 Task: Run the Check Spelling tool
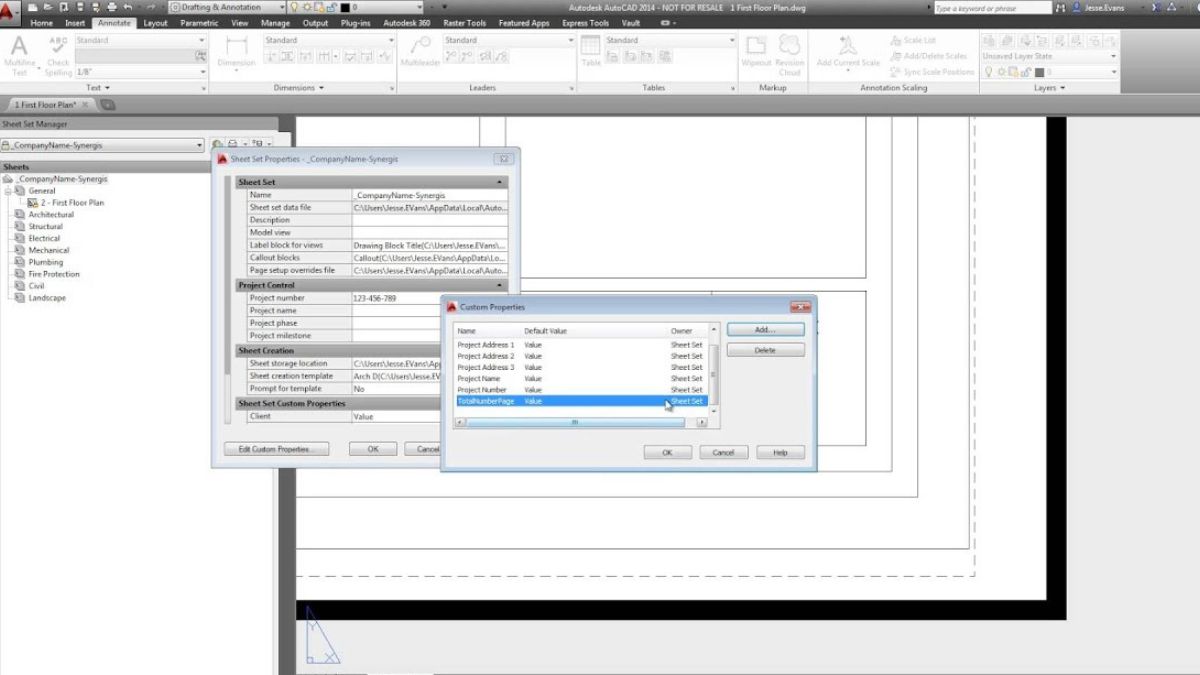point(58,55)
